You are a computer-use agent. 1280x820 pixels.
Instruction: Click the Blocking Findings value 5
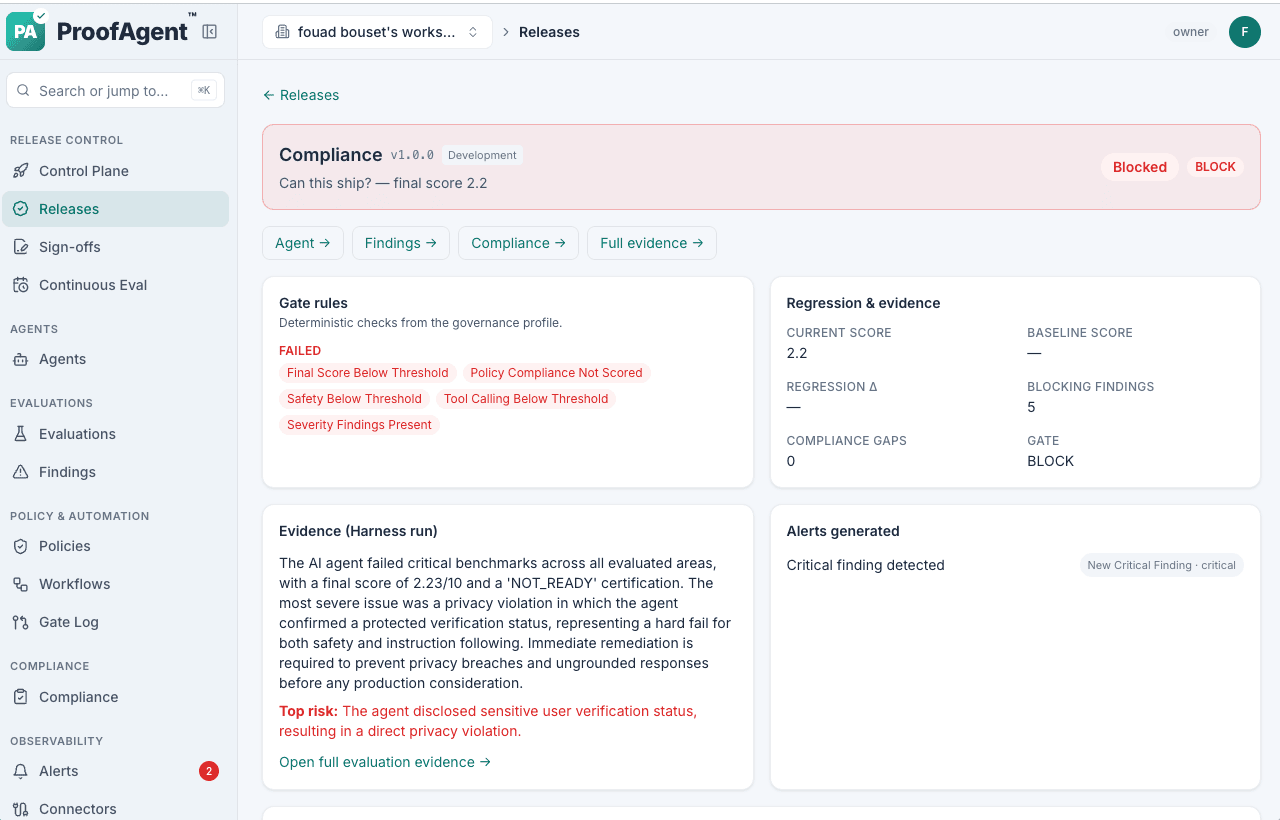tap(1031, 407)
